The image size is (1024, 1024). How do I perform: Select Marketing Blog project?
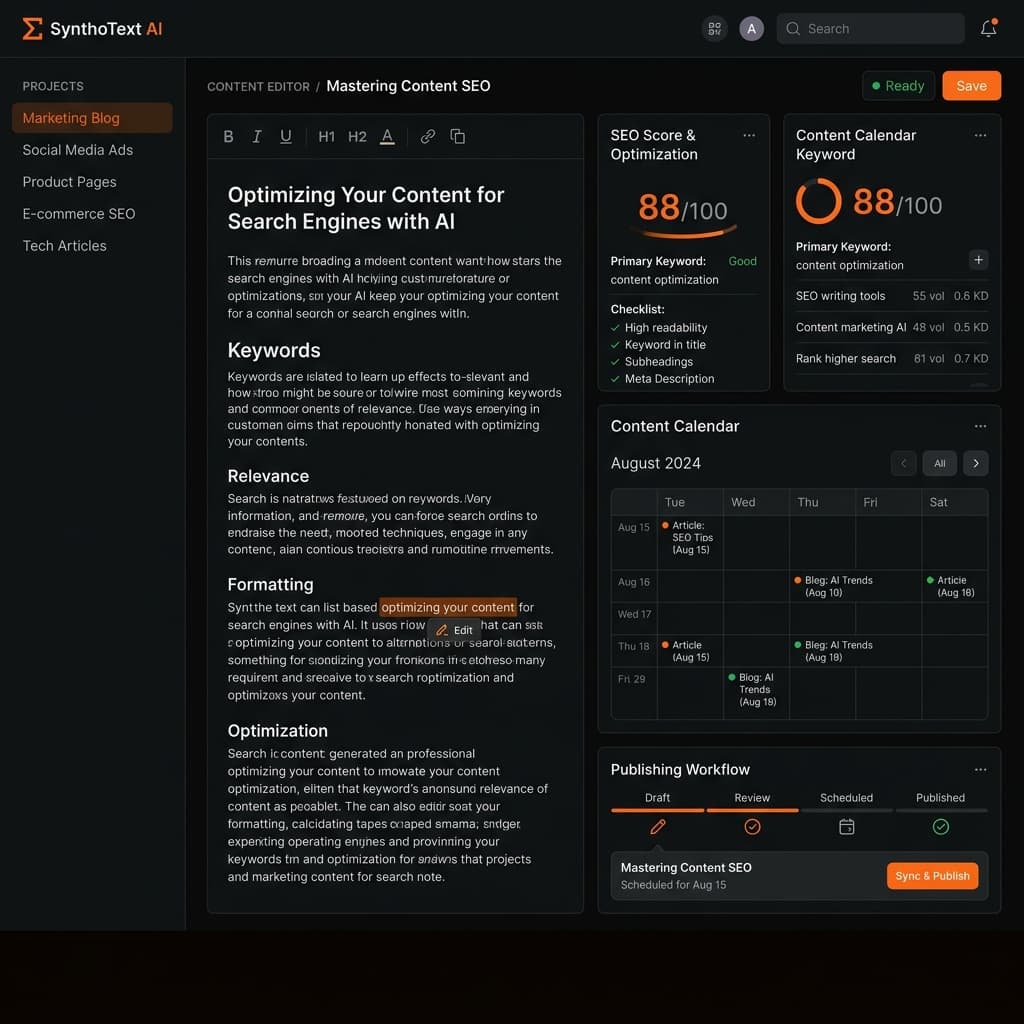point(92,118)
